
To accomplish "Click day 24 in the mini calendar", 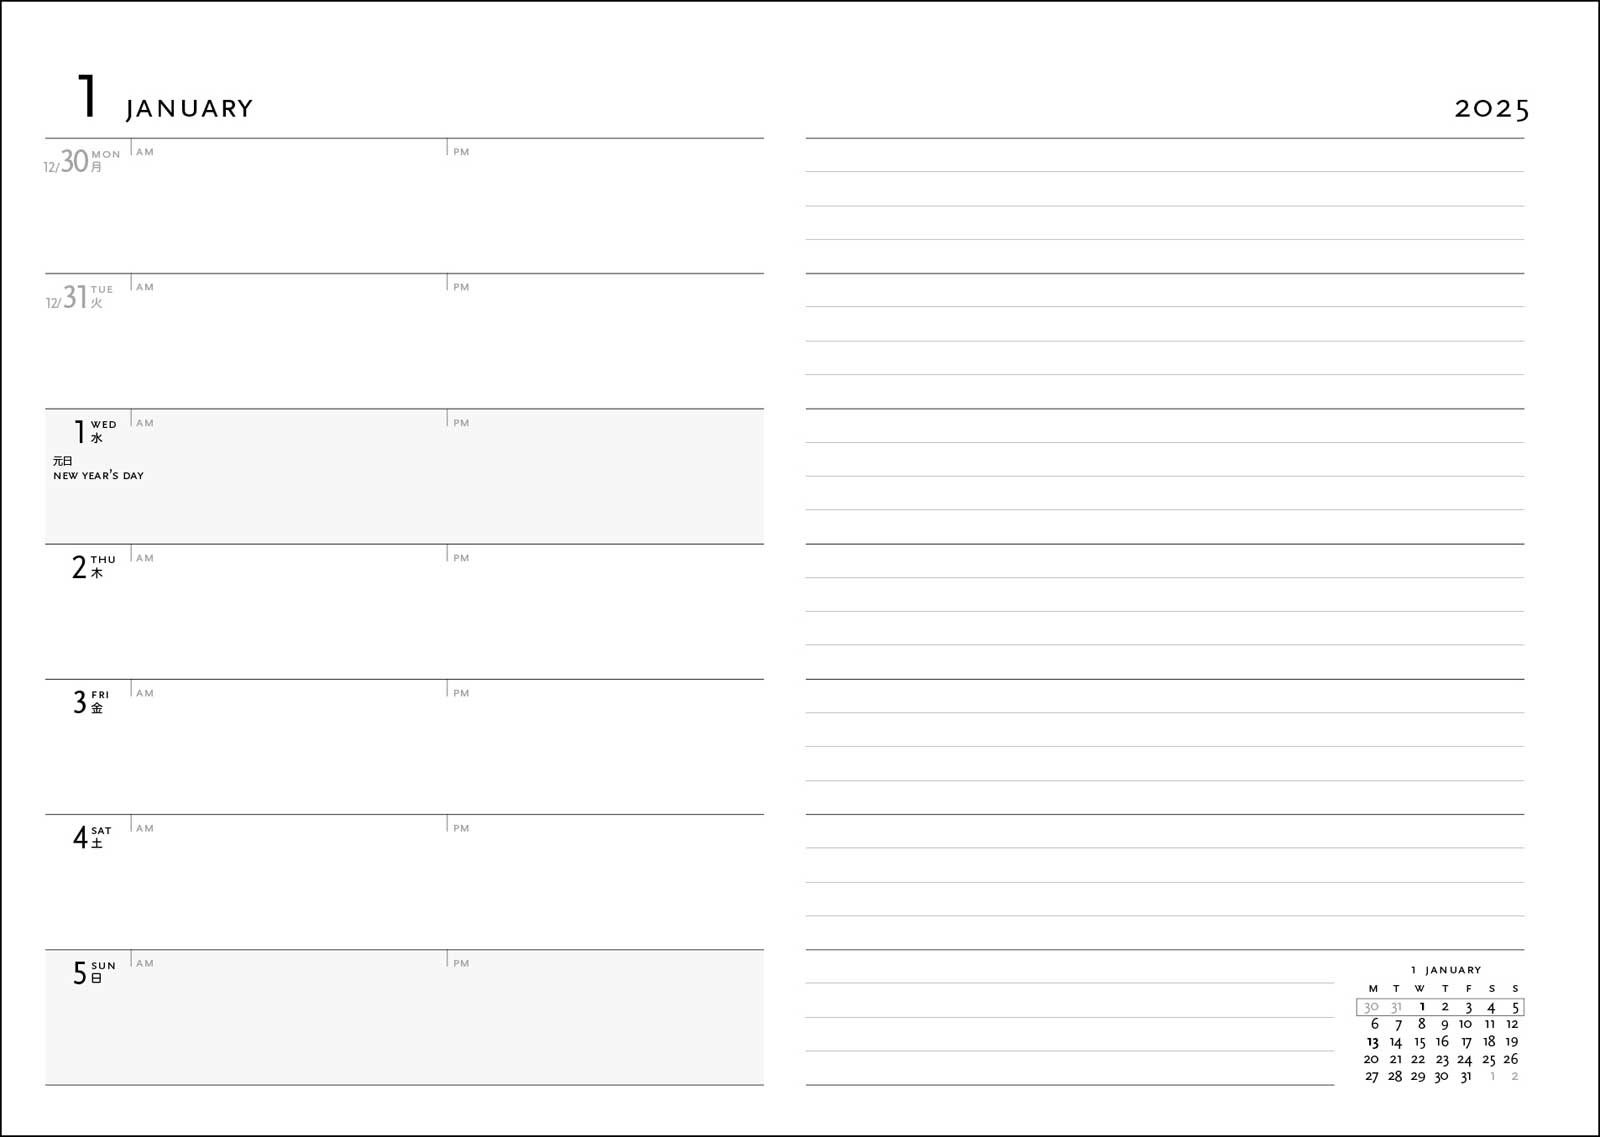I will tap(1465, 1060).
